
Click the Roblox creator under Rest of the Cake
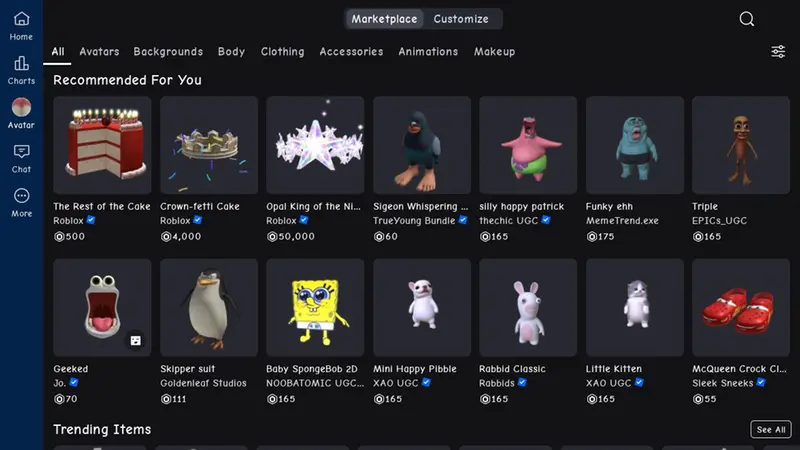point(68,220)
